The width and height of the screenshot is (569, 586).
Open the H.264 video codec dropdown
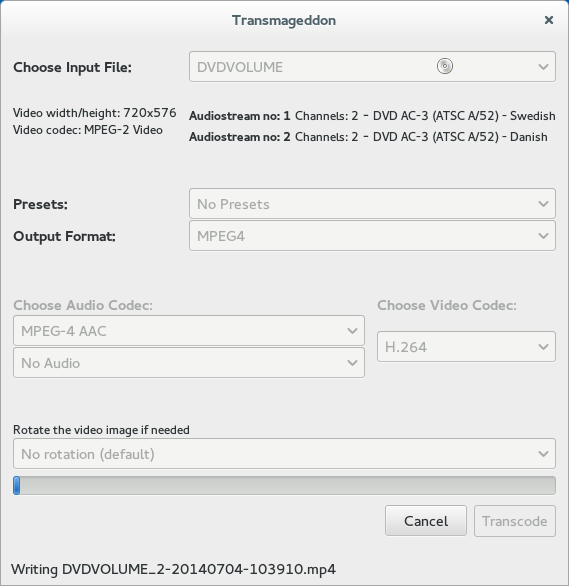pos(466,346)
